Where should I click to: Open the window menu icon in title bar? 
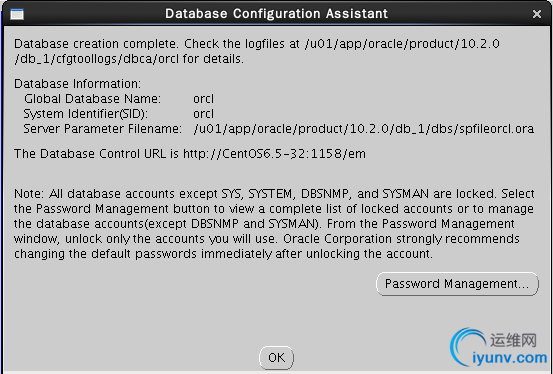(x=17, y=14)
